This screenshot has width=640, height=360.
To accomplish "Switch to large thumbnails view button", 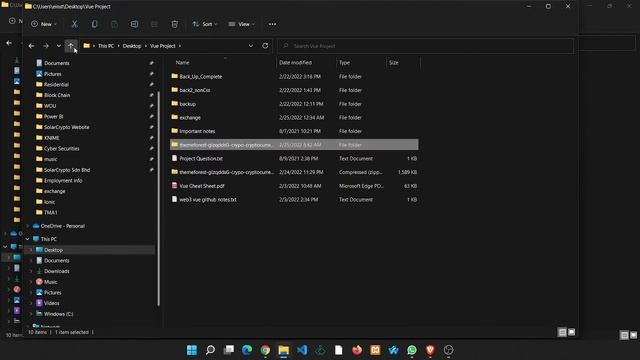I will (x=571, y=332).
